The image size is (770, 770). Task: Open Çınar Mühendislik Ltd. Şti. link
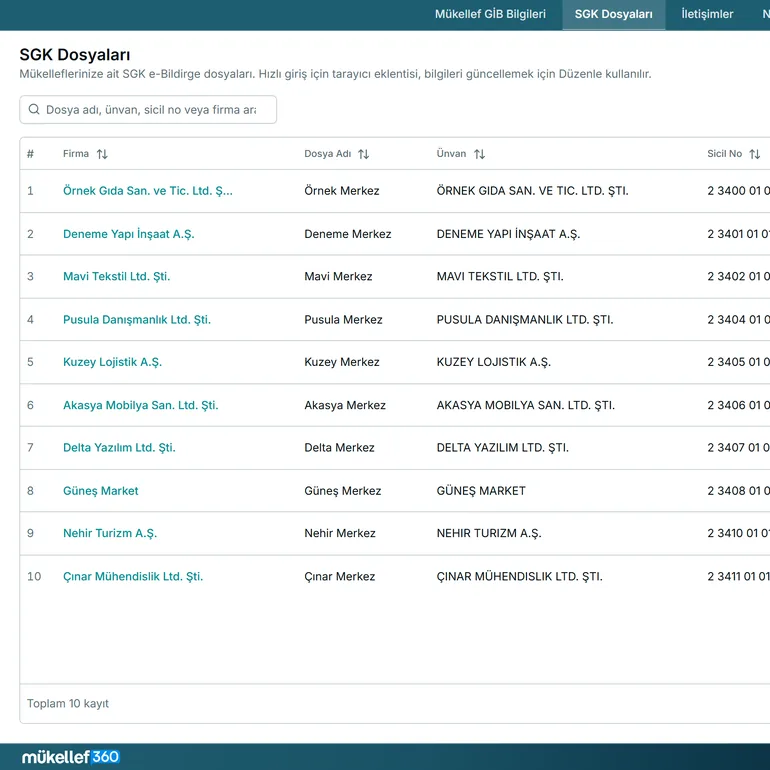133,576
